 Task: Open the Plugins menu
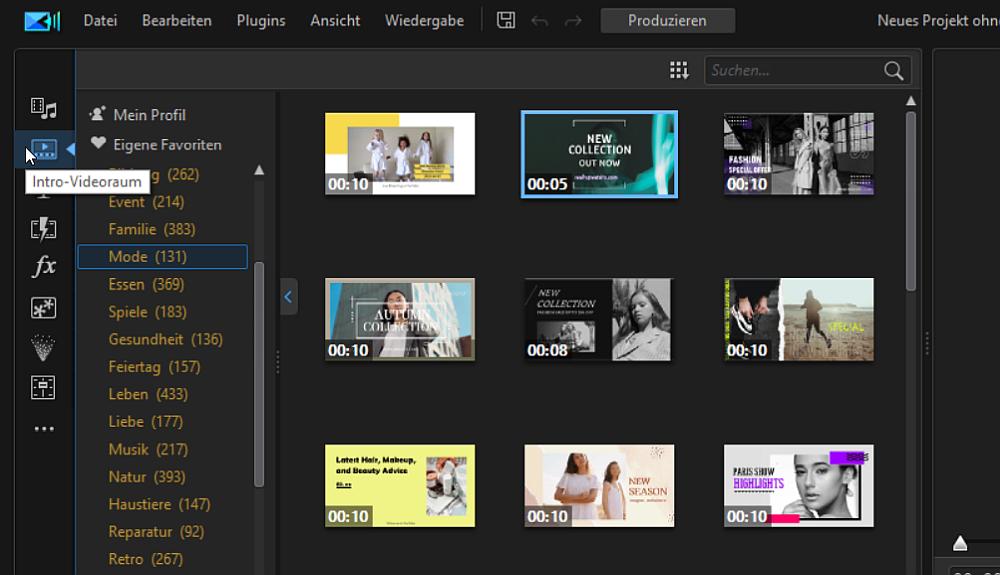click(261, 21)
